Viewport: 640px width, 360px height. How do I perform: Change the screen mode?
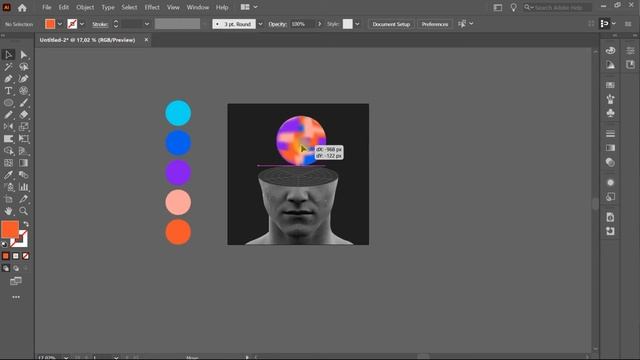tap(16, 281)
